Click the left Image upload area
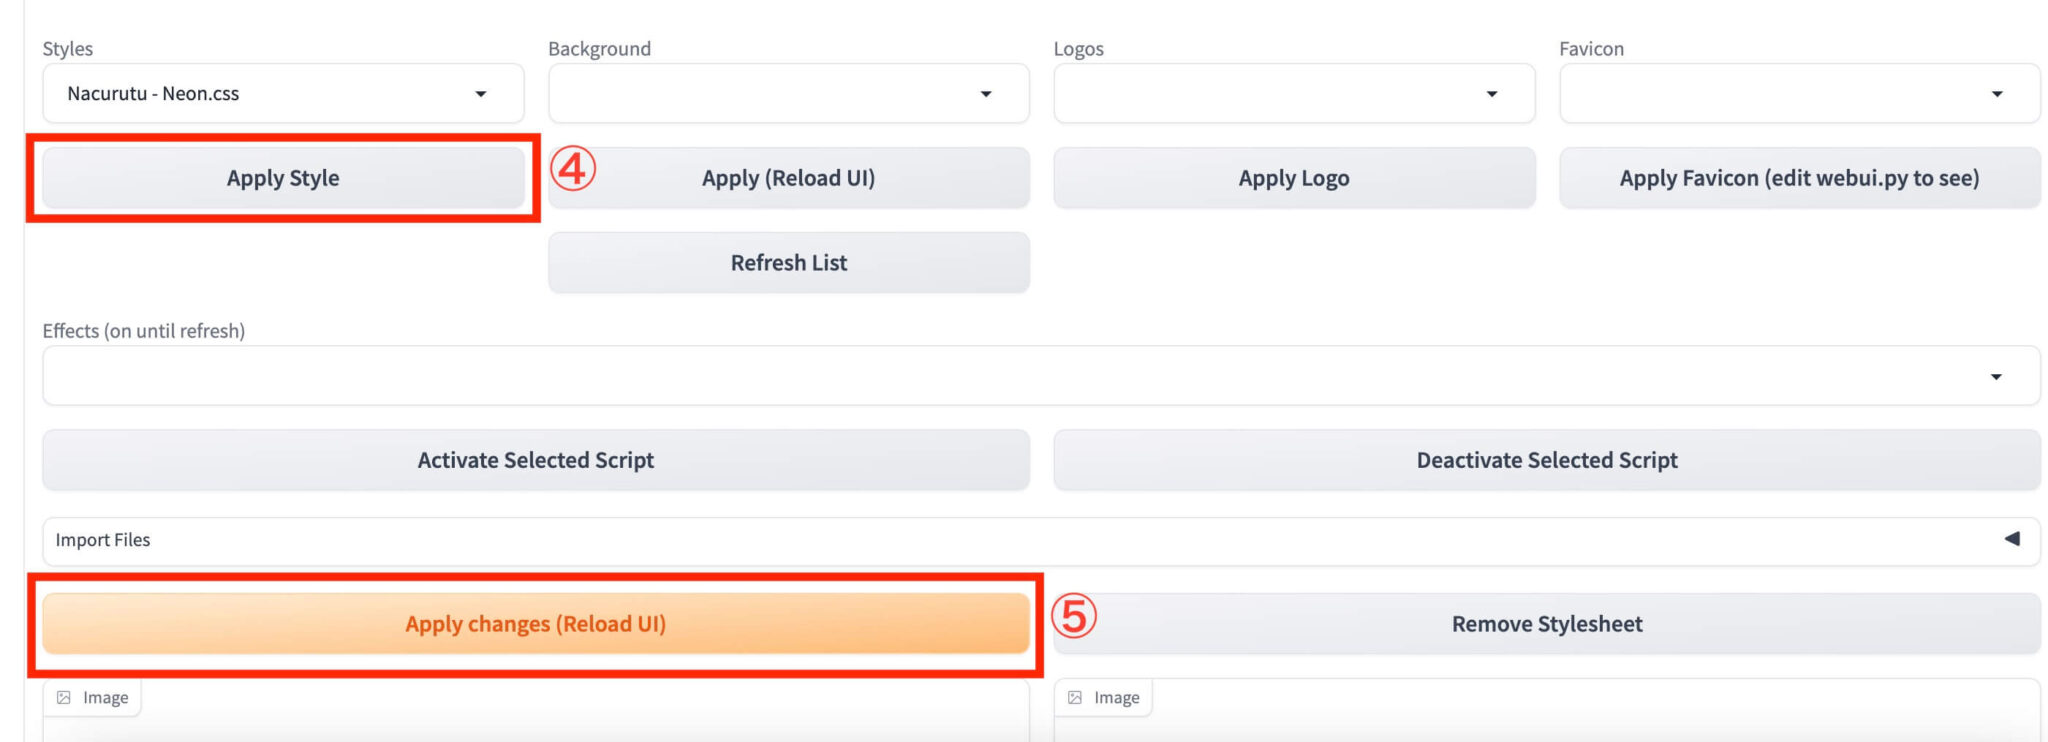 pos(535,726)
